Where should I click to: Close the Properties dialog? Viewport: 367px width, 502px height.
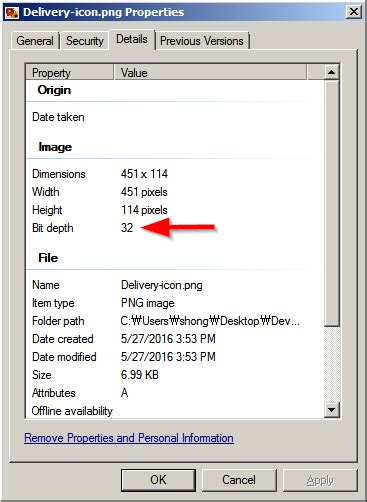click(x=353, y=12)
